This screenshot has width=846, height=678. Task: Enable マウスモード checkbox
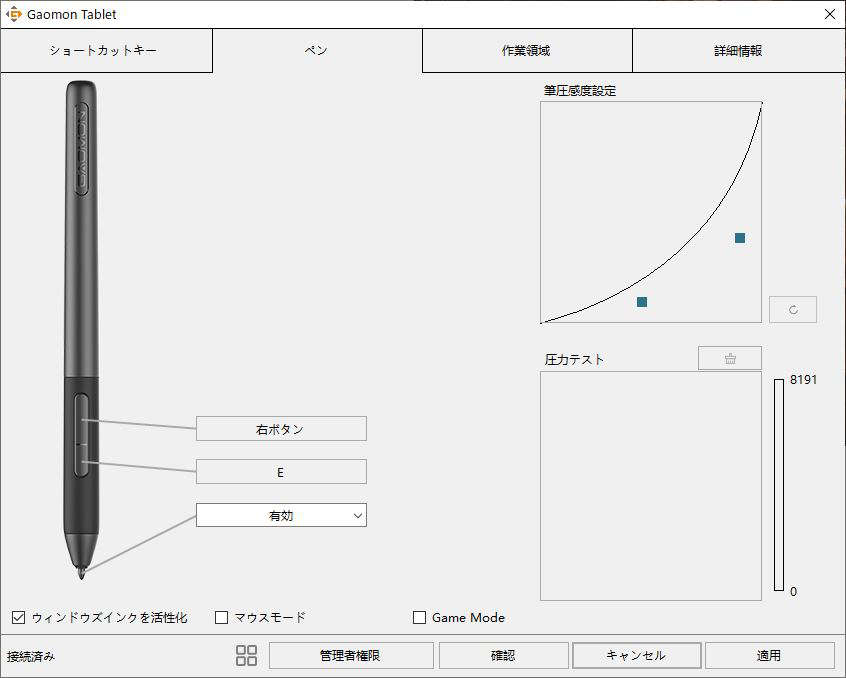[x=221, y=617]
